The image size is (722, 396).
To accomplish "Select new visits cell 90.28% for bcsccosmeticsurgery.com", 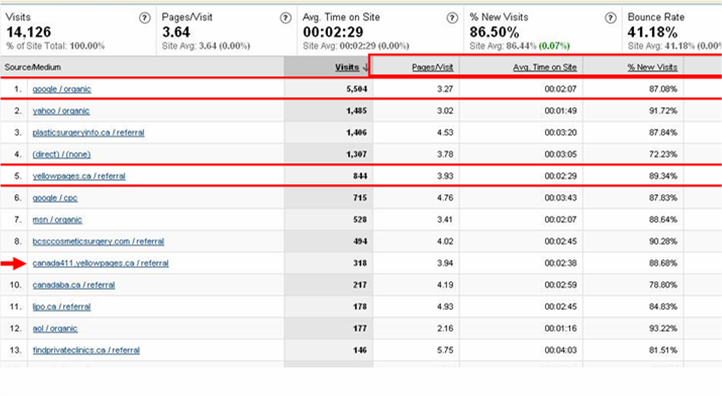I will pyautogui.click(x=663, y=241).
